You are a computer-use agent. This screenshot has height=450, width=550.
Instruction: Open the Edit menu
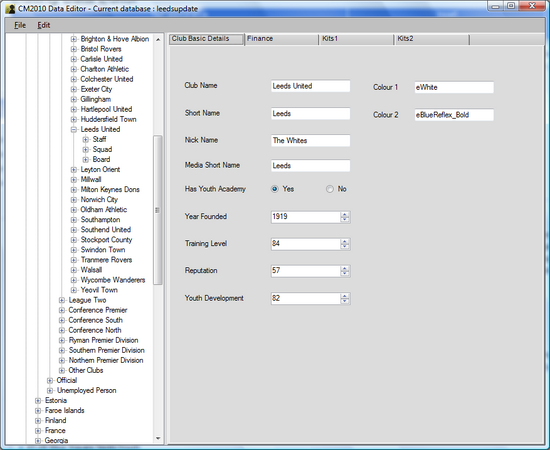pyautogui.click(x=43, y=25)
